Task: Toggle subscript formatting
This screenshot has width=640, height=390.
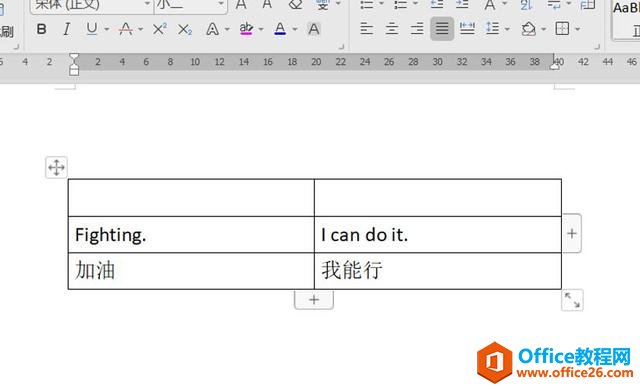Action: point(185,29)
